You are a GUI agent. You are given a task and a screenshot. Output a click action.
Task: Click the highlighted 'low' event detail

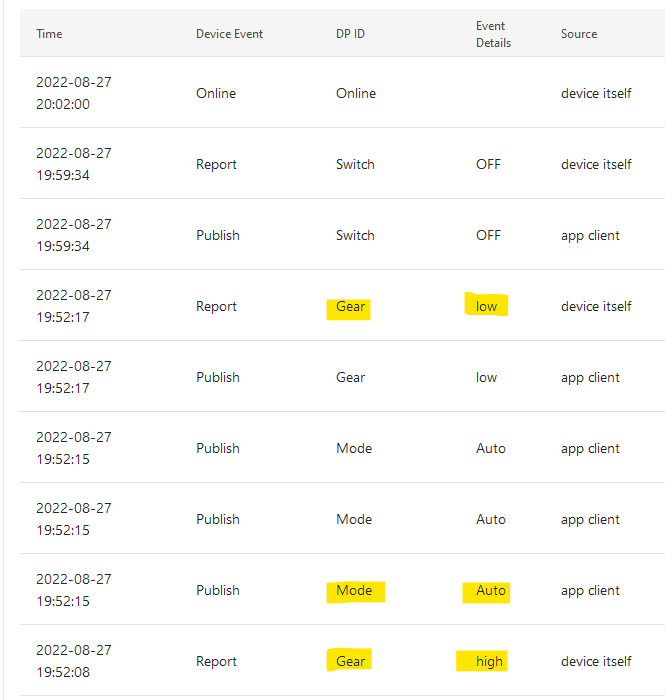pyautogui.click(x=486, y=306)
